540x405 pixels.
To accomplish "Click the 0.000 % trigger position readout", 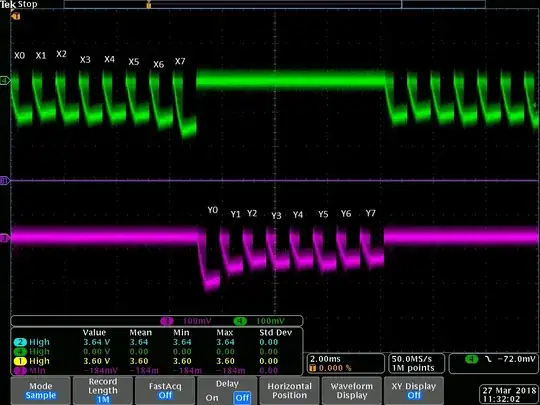I will (335, 368).
